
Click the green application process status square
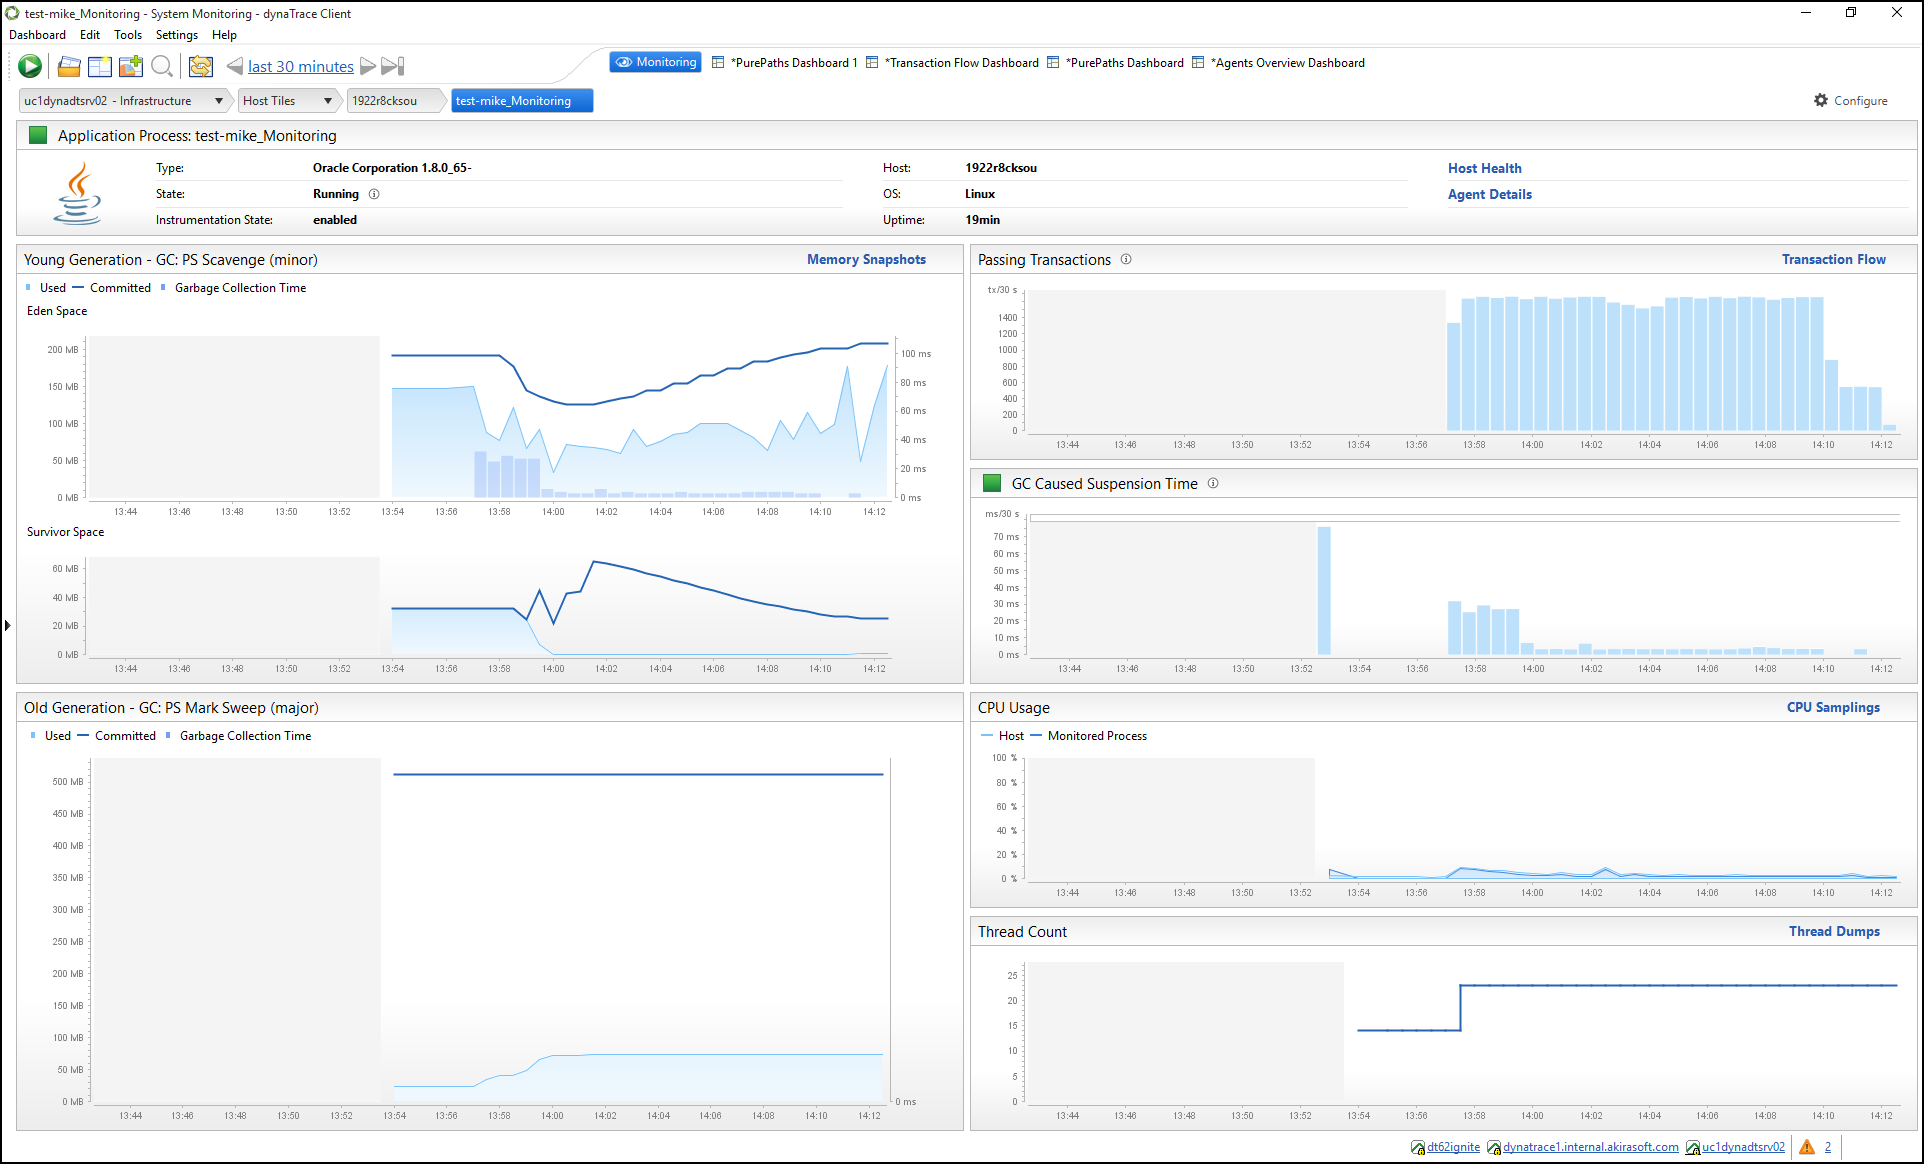click(x=38, y=135)
